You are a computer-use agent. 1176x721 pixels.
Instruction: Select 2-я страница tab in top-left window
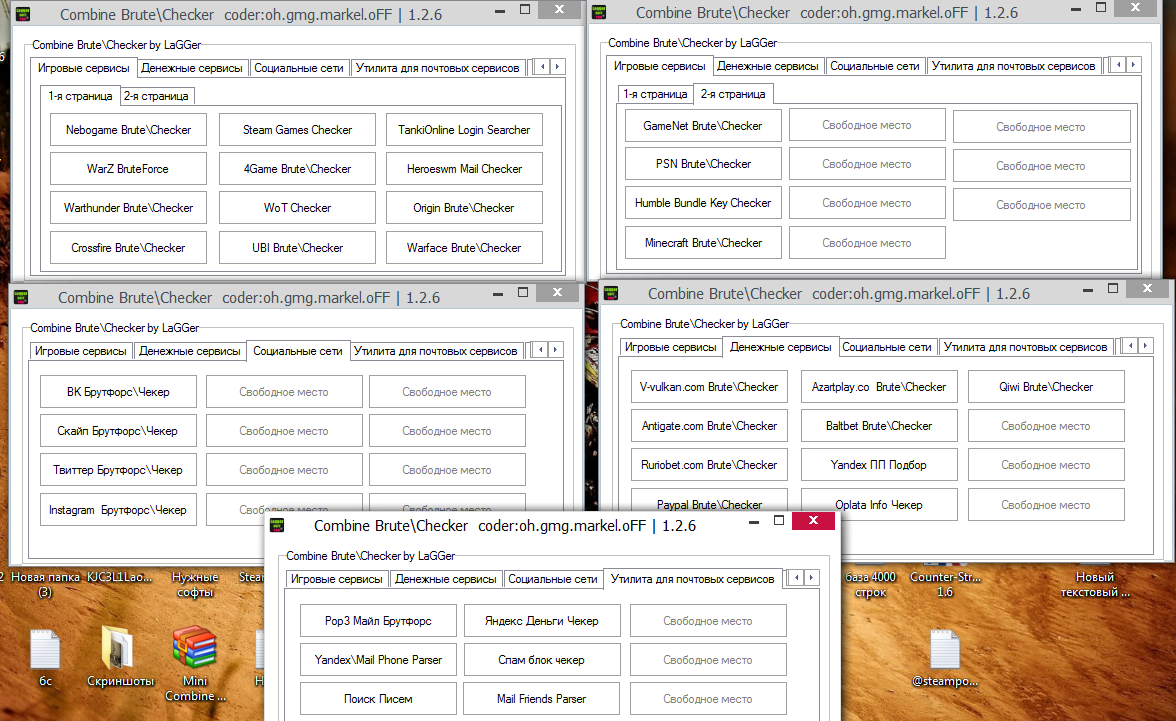[156, 96]
